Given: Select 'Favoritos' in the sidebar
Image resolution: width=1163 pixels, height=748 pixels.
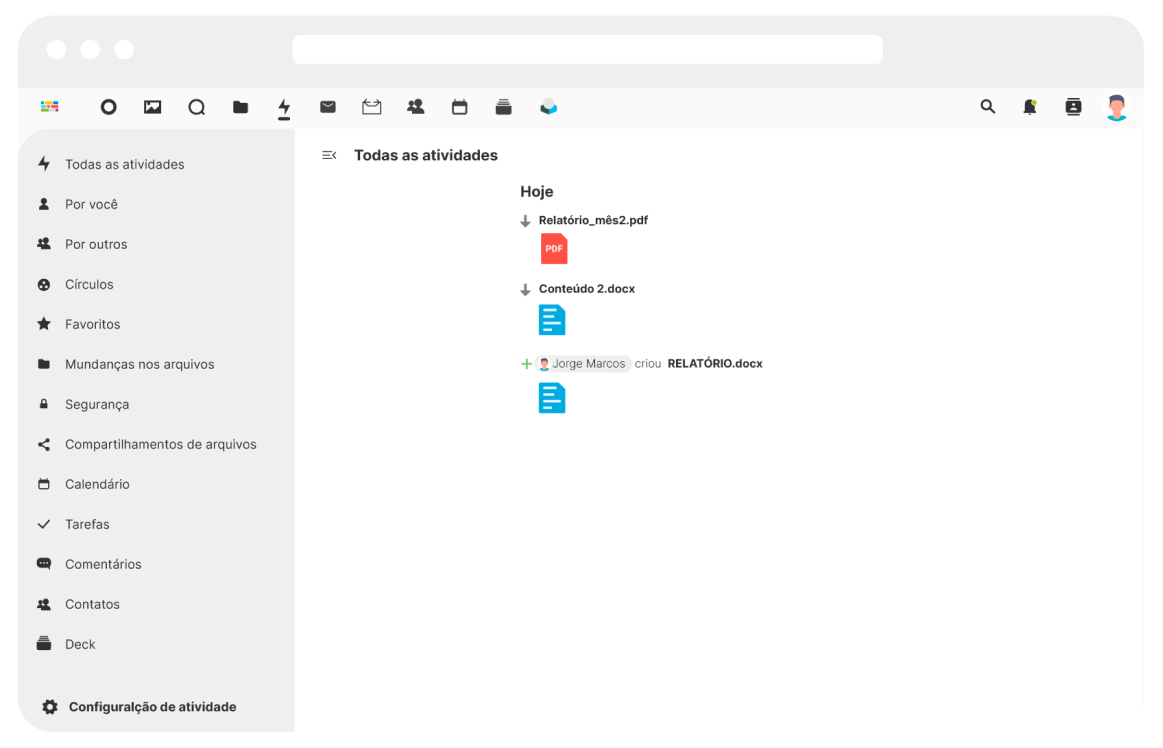Looking at the screenshot, I should point(92,324).
